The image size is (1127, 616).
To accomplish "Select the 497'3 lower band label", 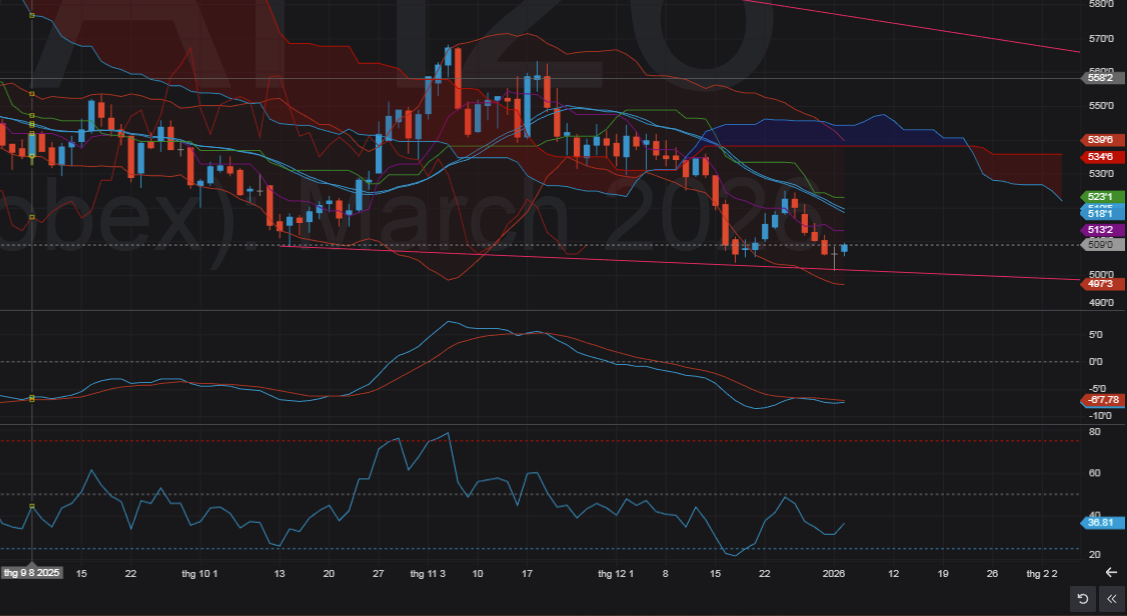I will (1102, 284).
